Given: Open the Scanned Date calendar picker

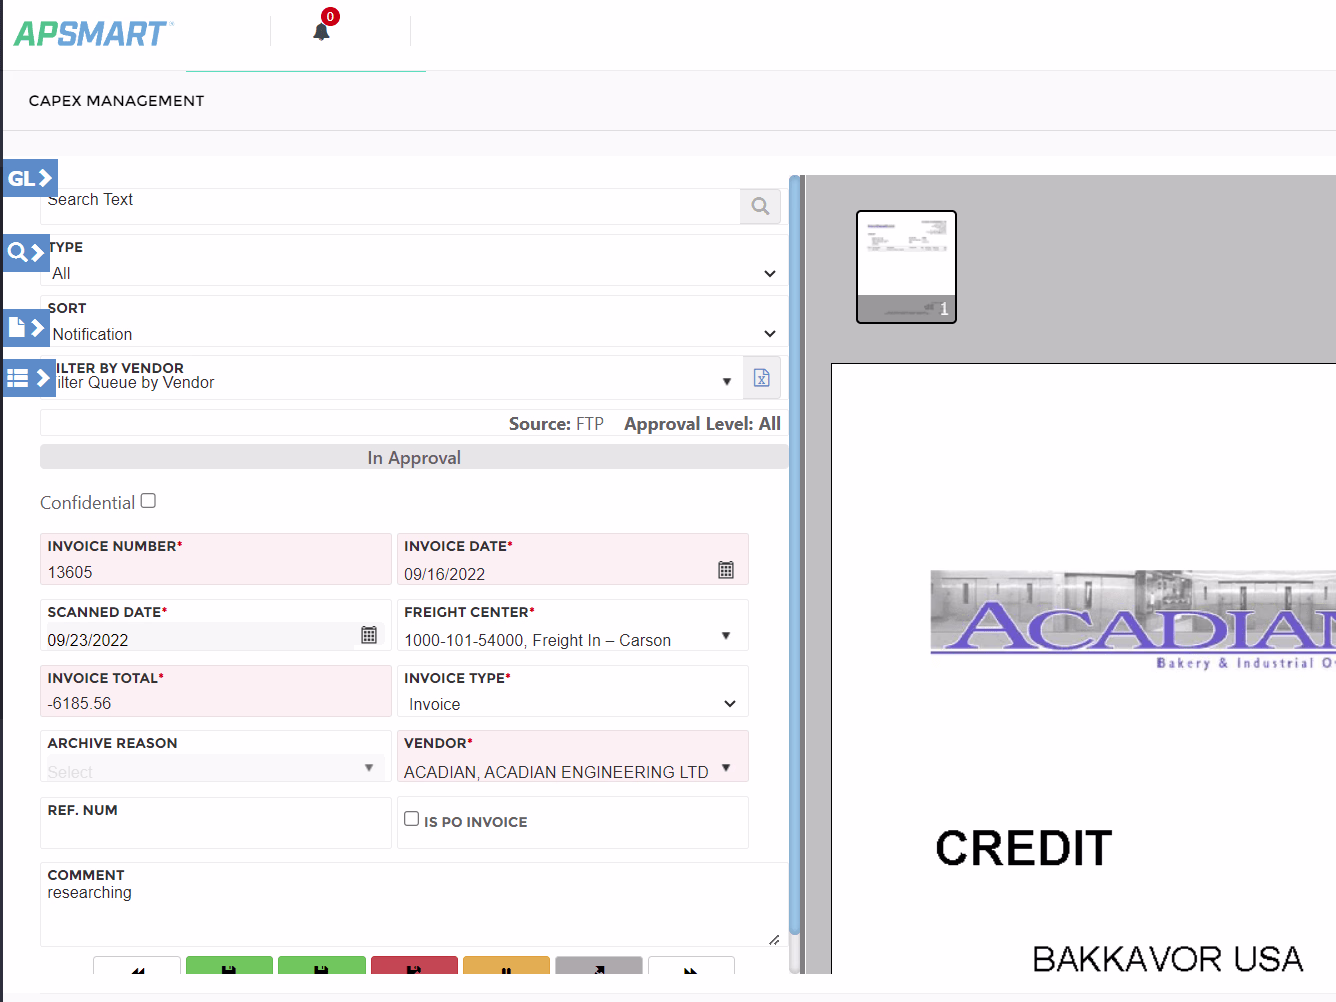Looking at the screenshot, I should tap(368, 634).
